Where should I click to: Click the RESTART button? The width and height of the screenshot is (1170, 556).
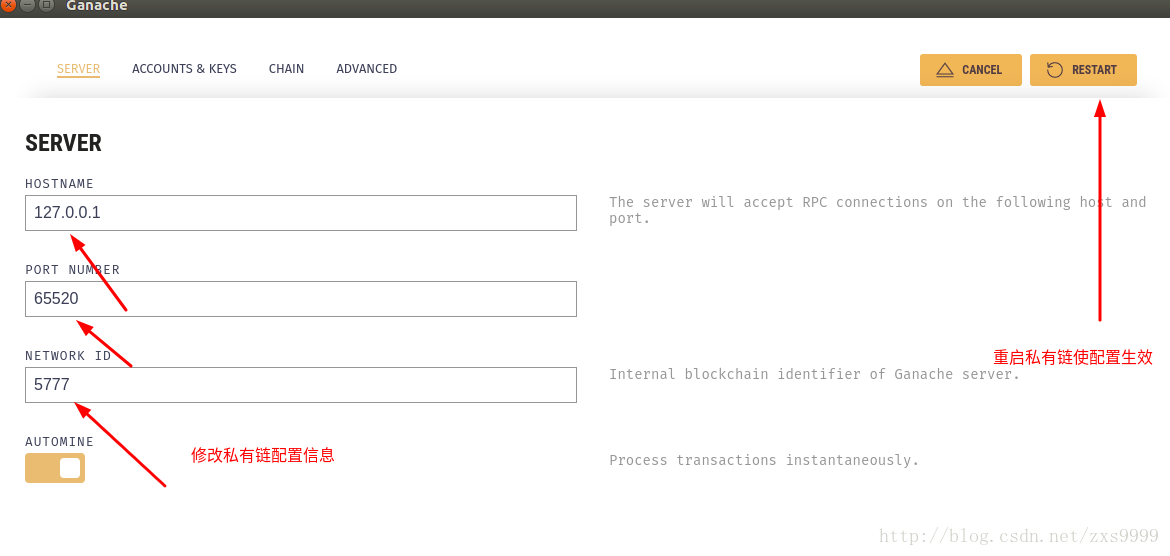coord(1083,70)
